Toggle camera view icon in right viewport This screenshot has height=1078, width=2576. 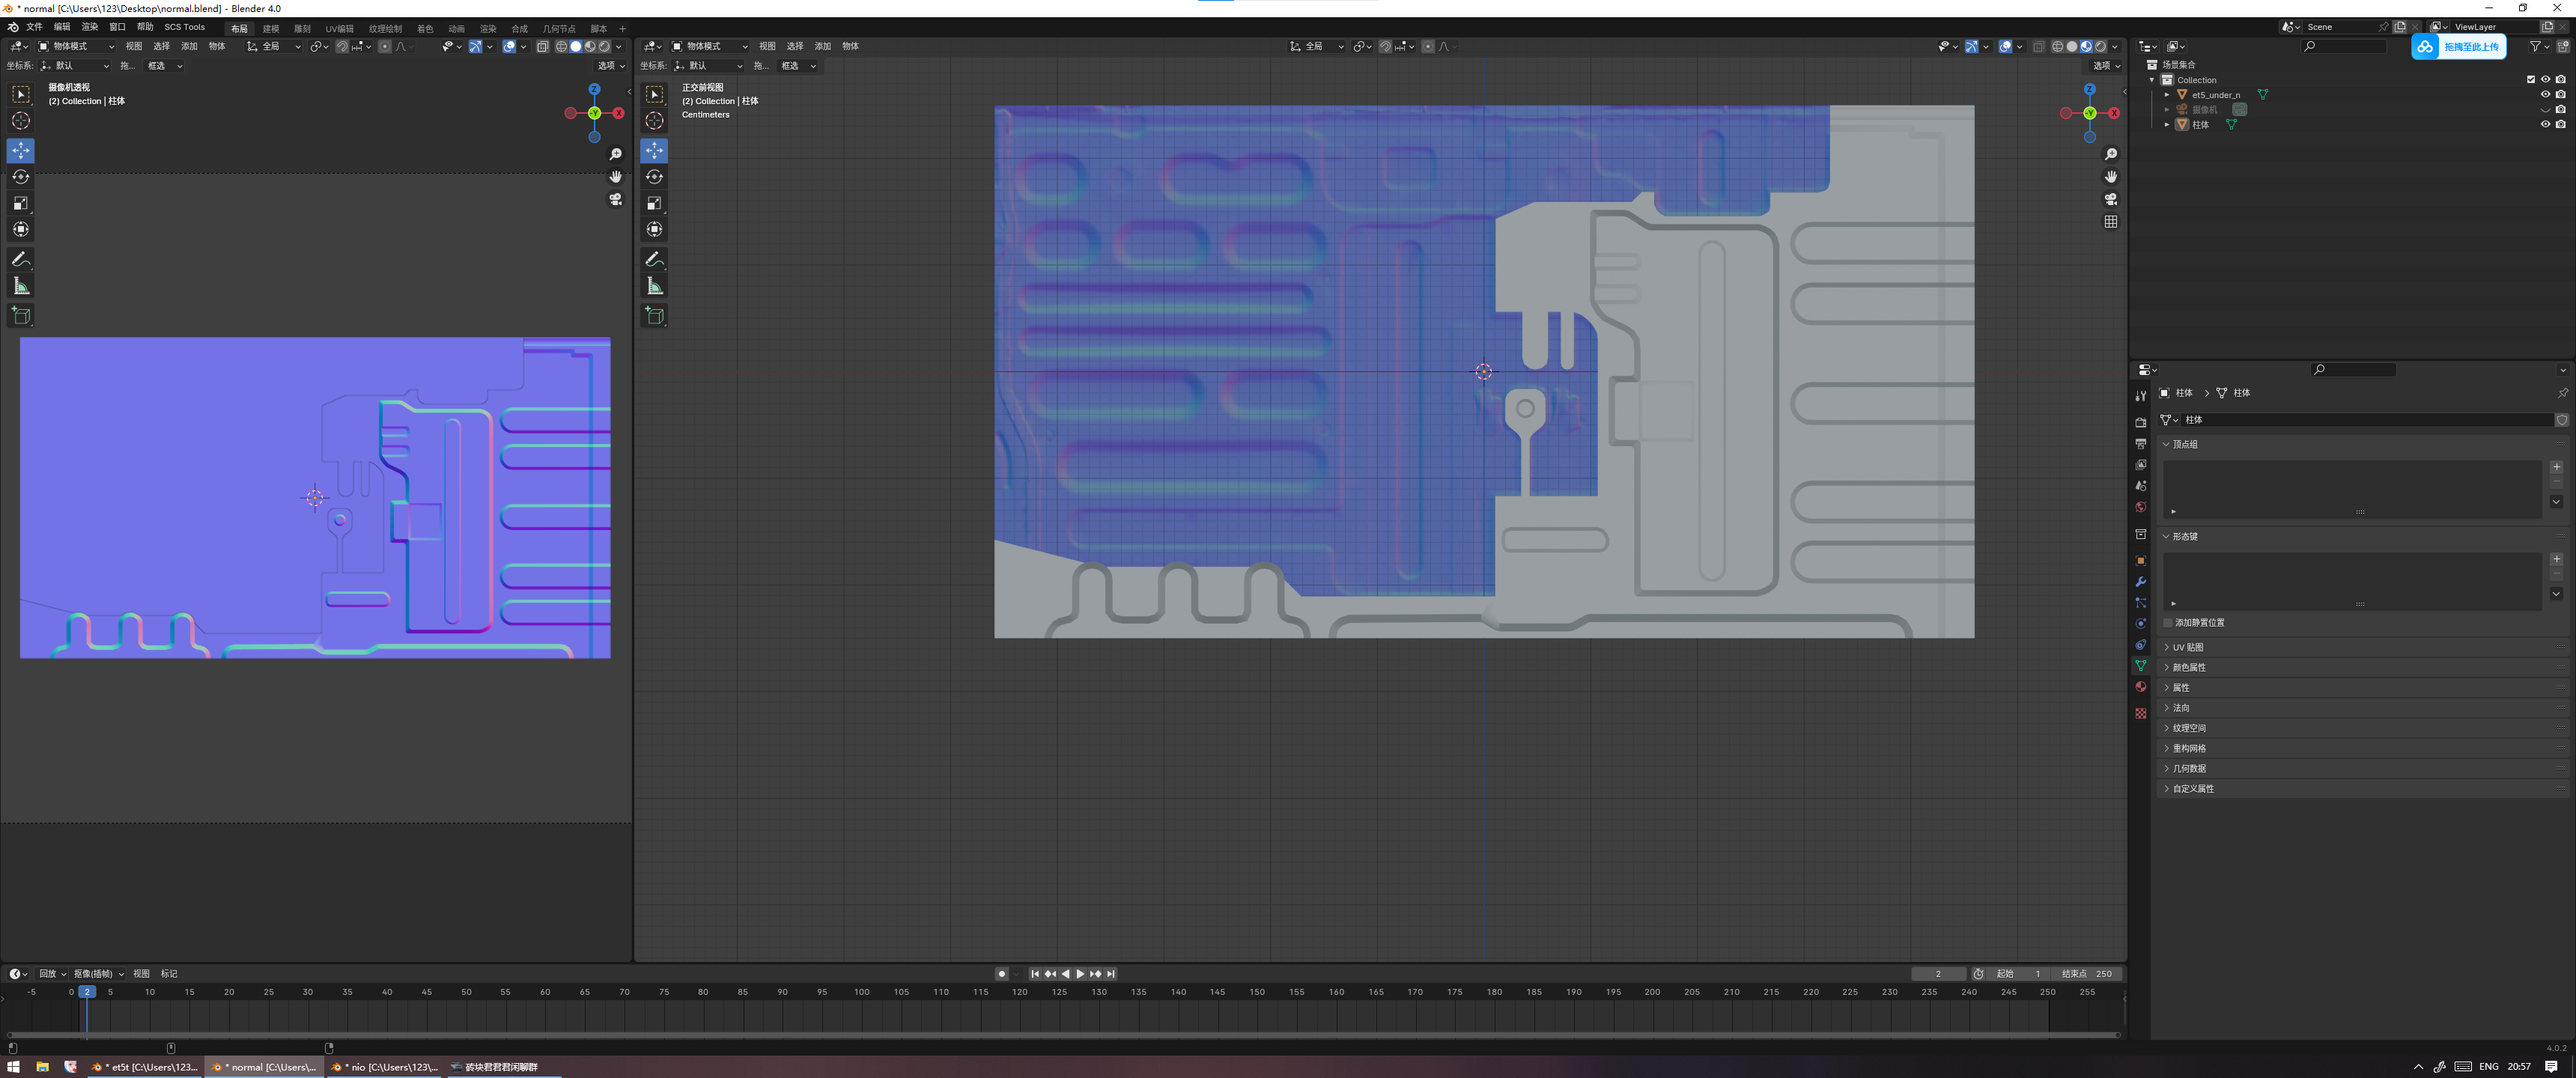2110,199
